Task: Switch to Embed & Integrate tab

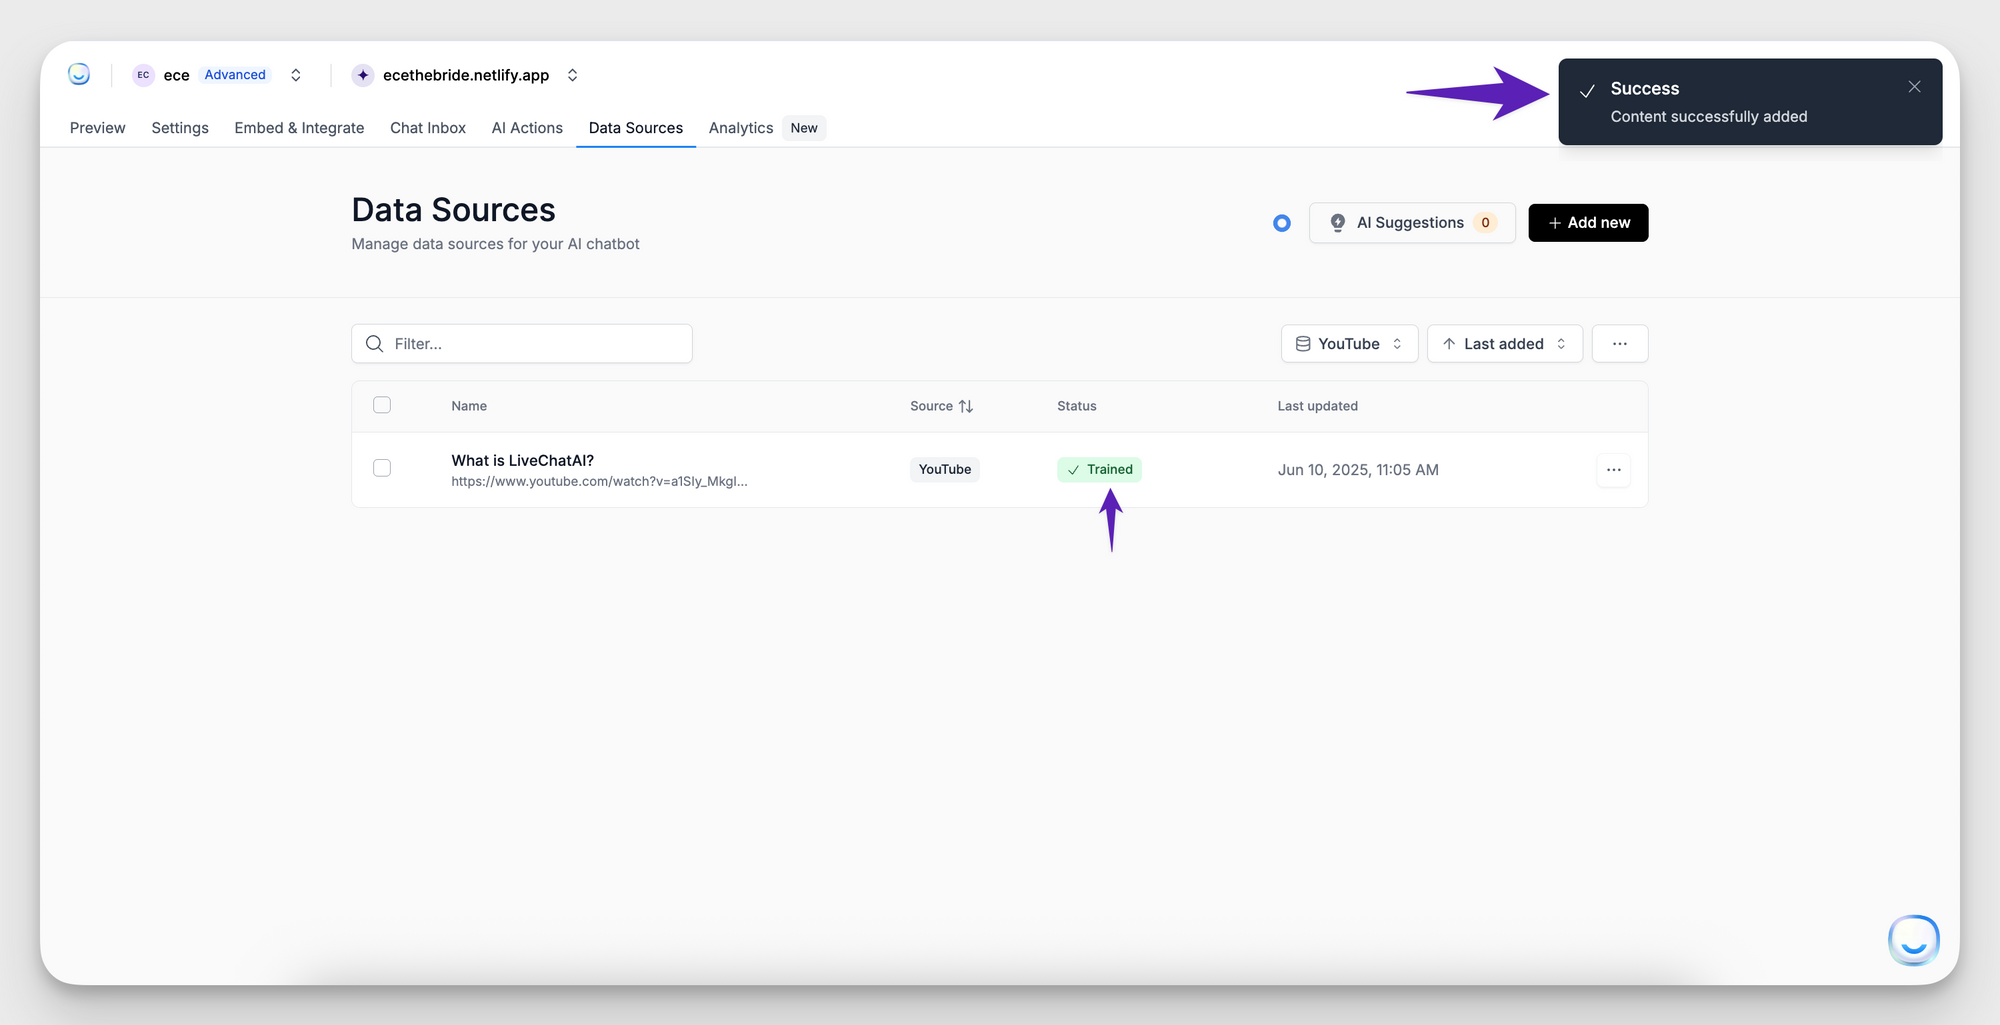Action: pos(299,128)
